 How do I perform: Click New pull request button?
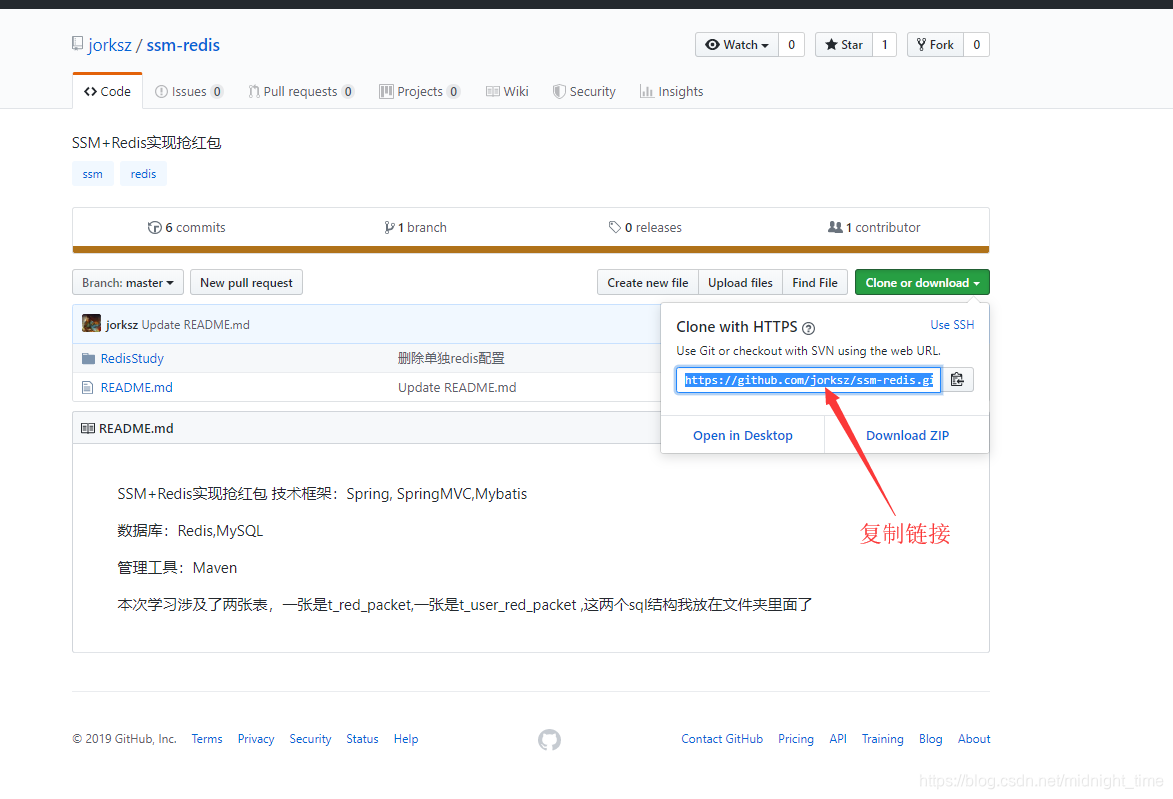click(x=246, y=283)
